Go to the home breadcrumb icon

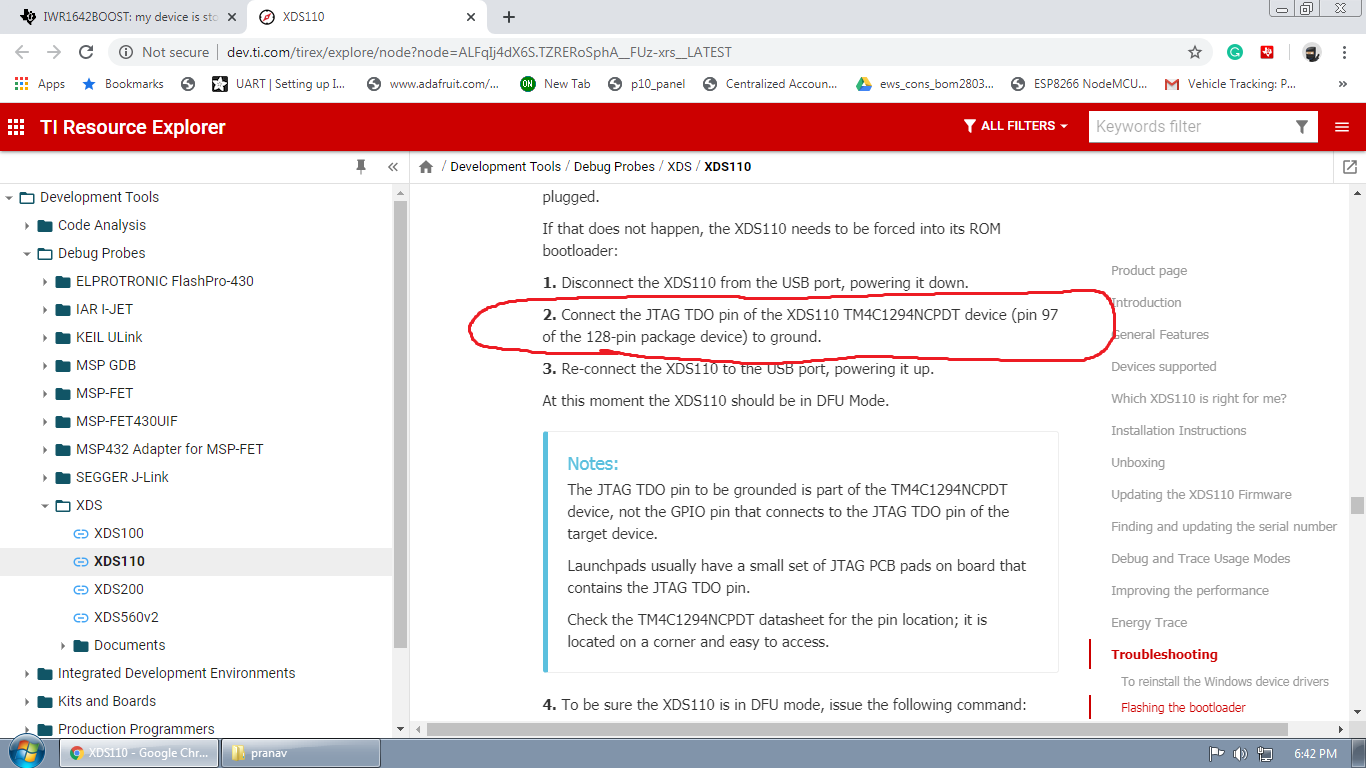[426, 167]
